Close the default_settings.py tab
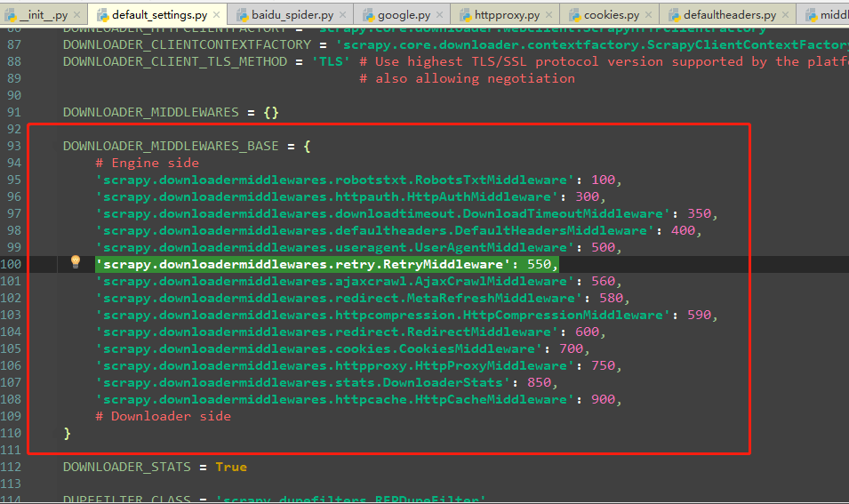The height and width of the screenshot is (504, 849). pos(217,15)
